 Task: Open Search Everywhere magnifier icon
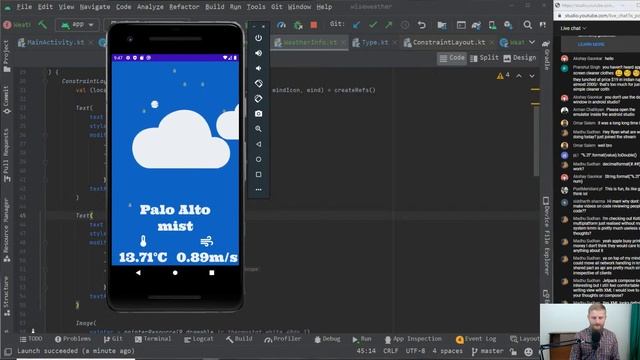527,25
